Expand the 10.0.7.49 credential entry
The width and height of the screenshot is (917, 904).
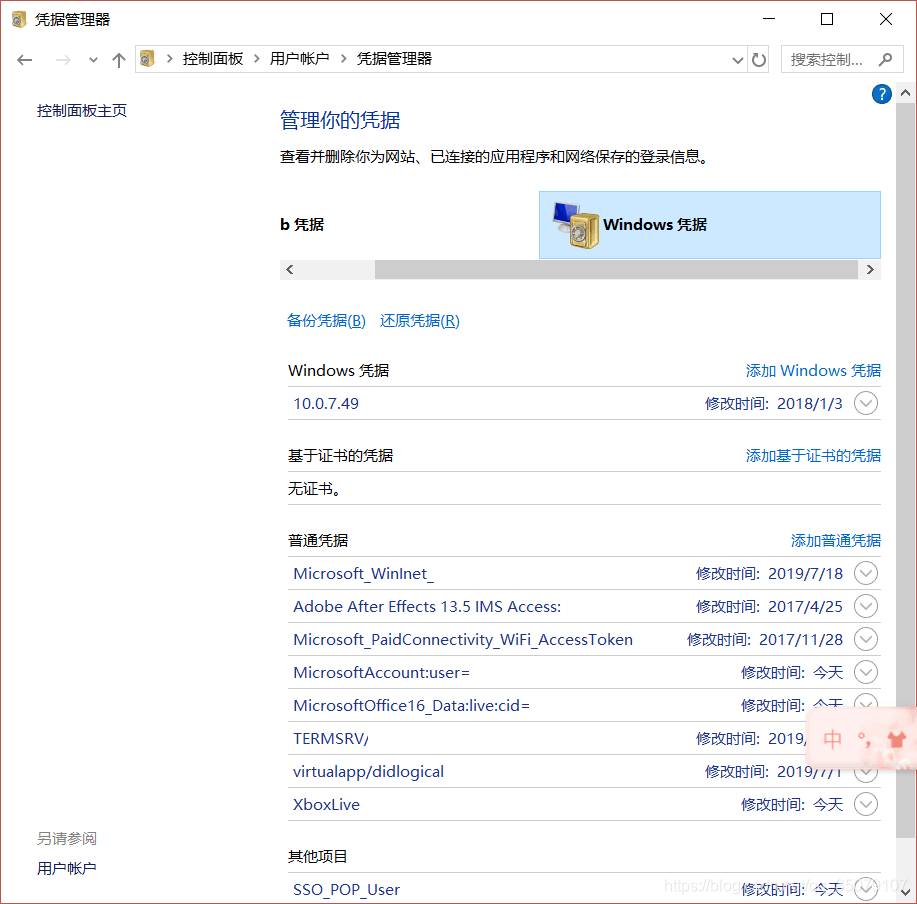pyautogui.click(x=866, y=404)
